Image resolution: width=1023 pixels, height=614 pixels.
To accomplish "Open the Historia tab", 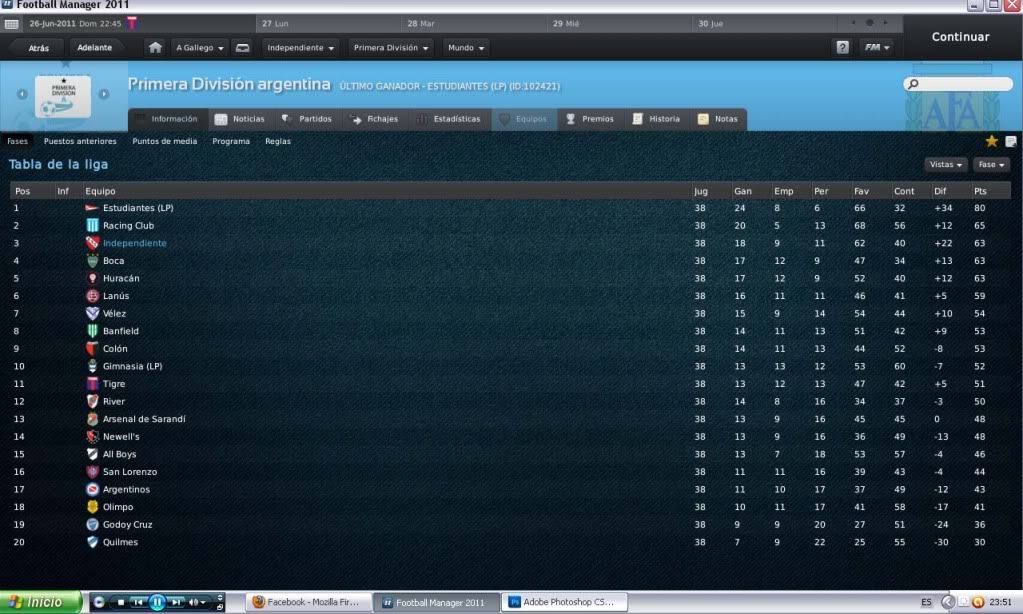I will tap(656, 119).
